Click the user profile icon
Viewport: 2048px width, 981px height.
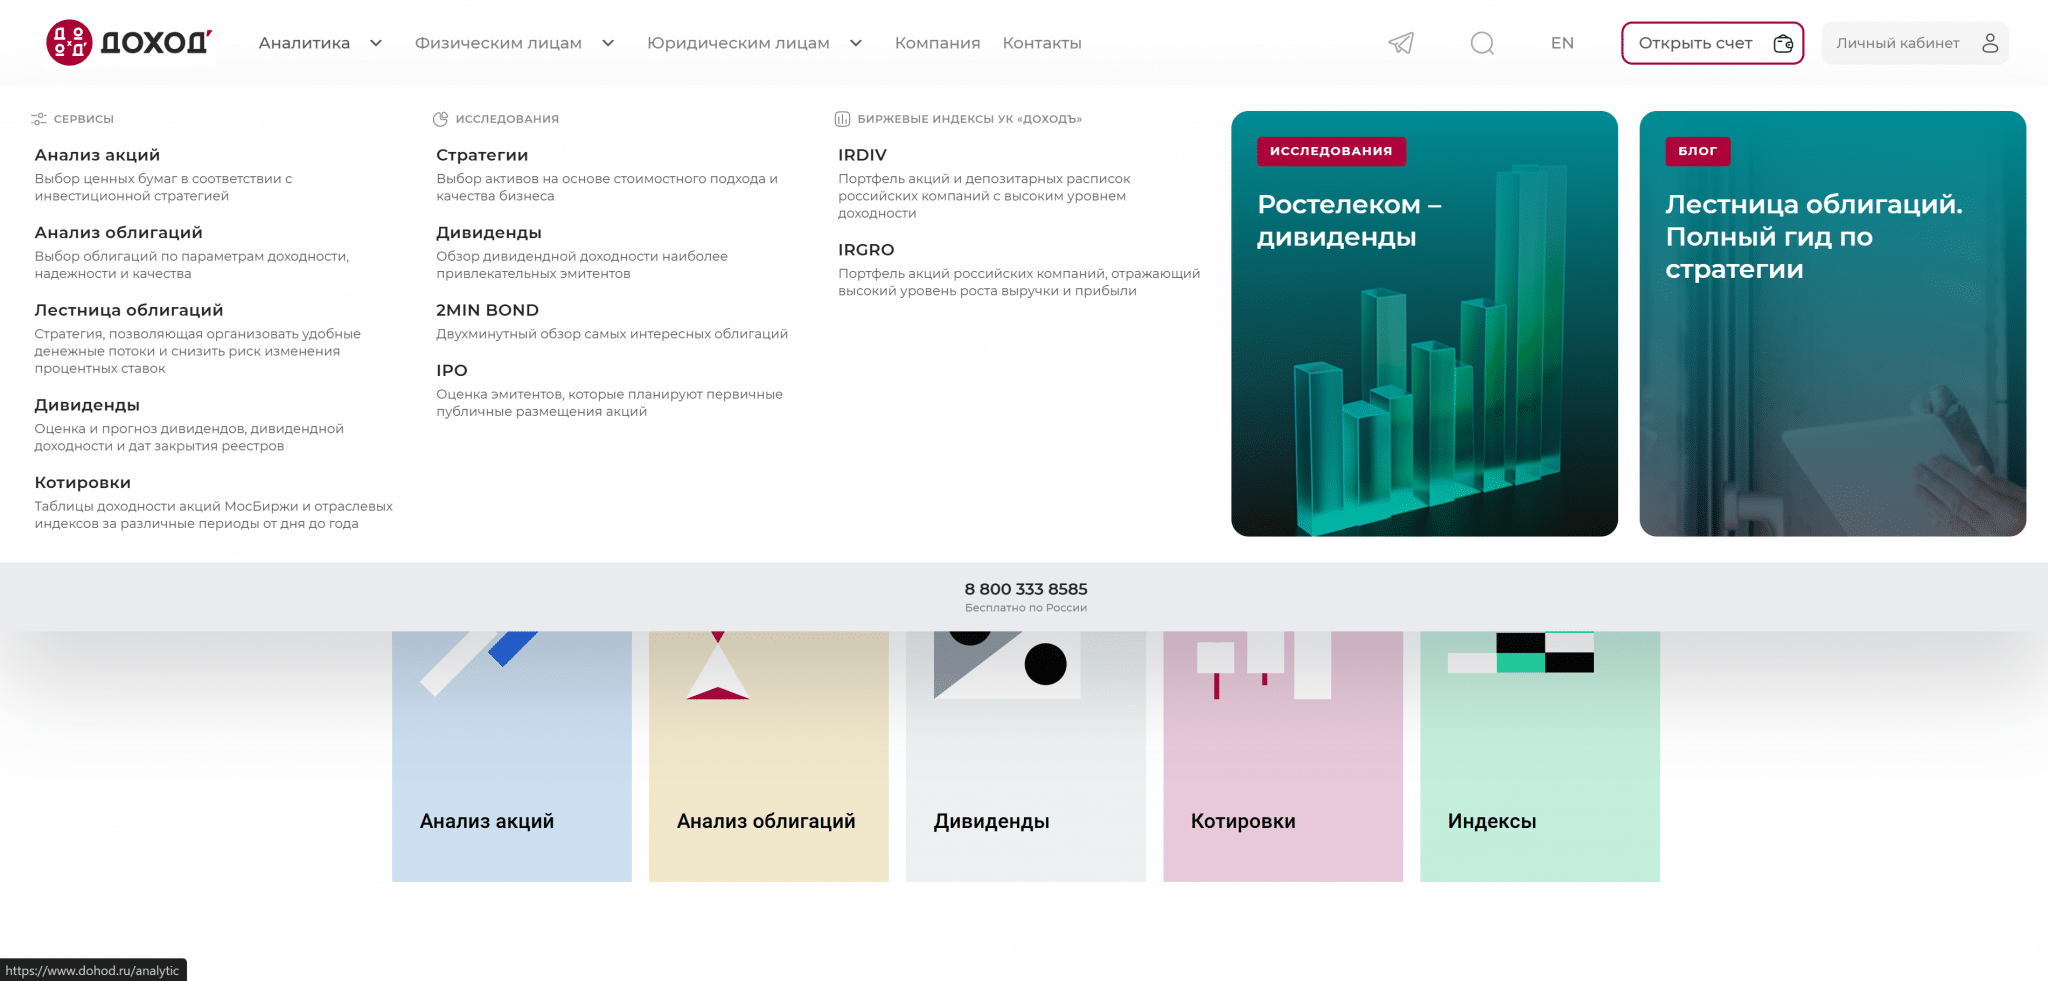[x=1990, y=43]
